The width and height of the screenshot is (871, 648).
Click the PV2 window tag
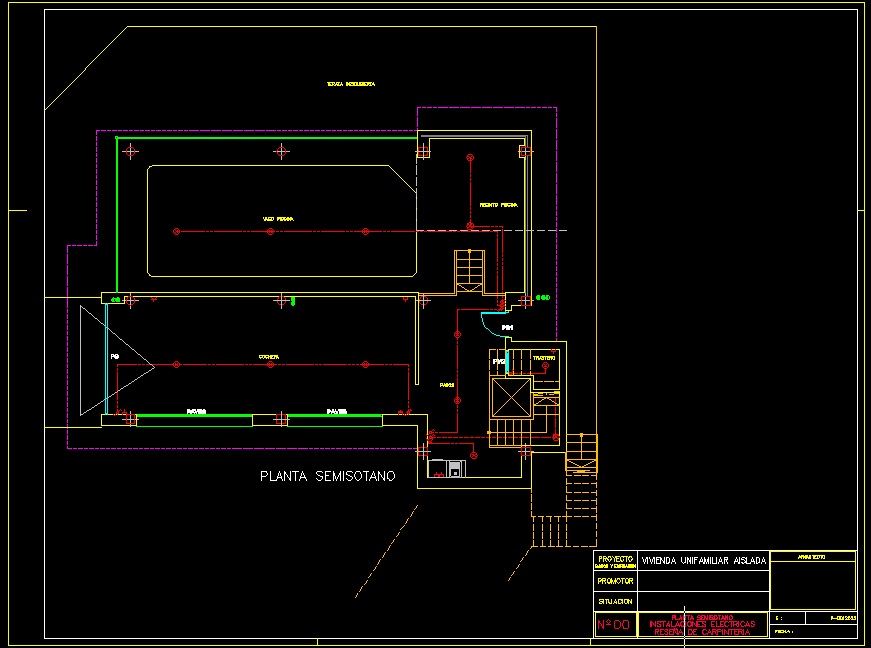[x=499, y=361]
